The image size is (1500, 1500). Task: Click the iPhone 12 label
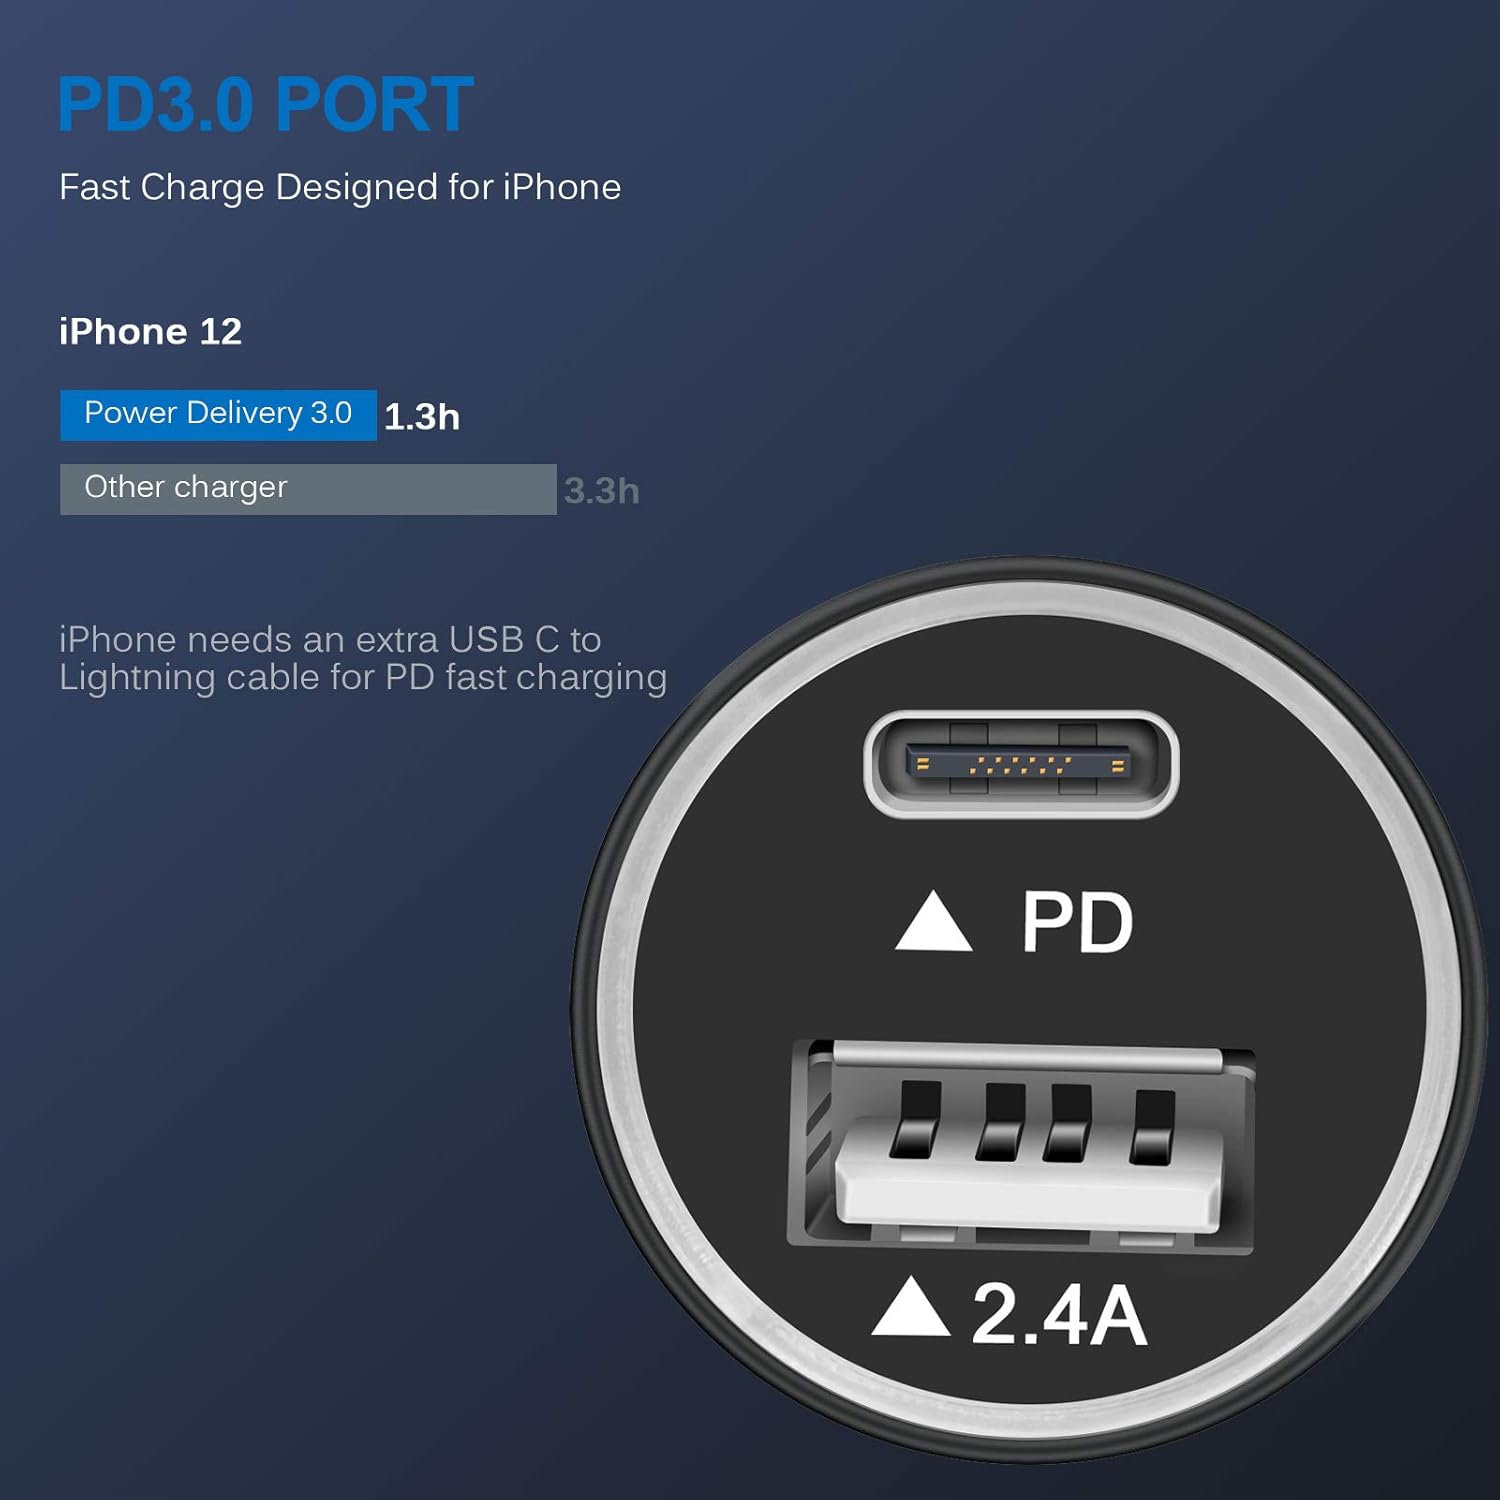150,331
